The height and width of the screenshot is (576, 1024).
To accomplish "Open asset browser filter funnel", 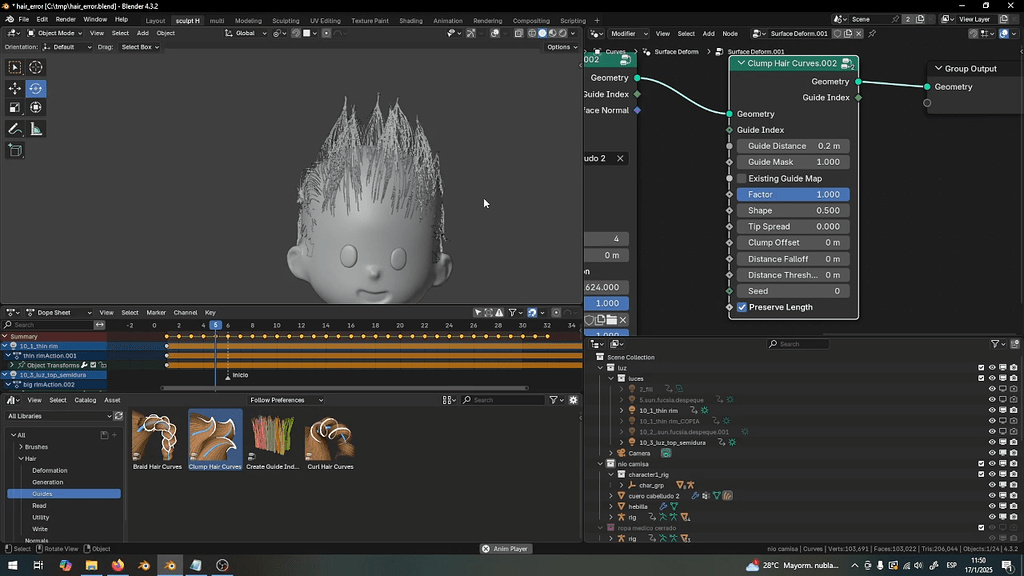I will [x=554, y=400].
